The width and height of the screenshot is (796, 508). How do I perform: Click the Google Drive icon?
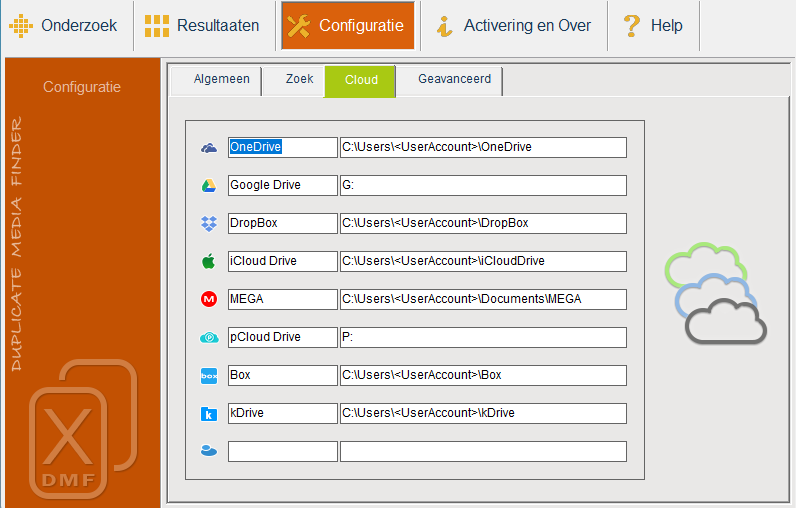pos(209,186)
